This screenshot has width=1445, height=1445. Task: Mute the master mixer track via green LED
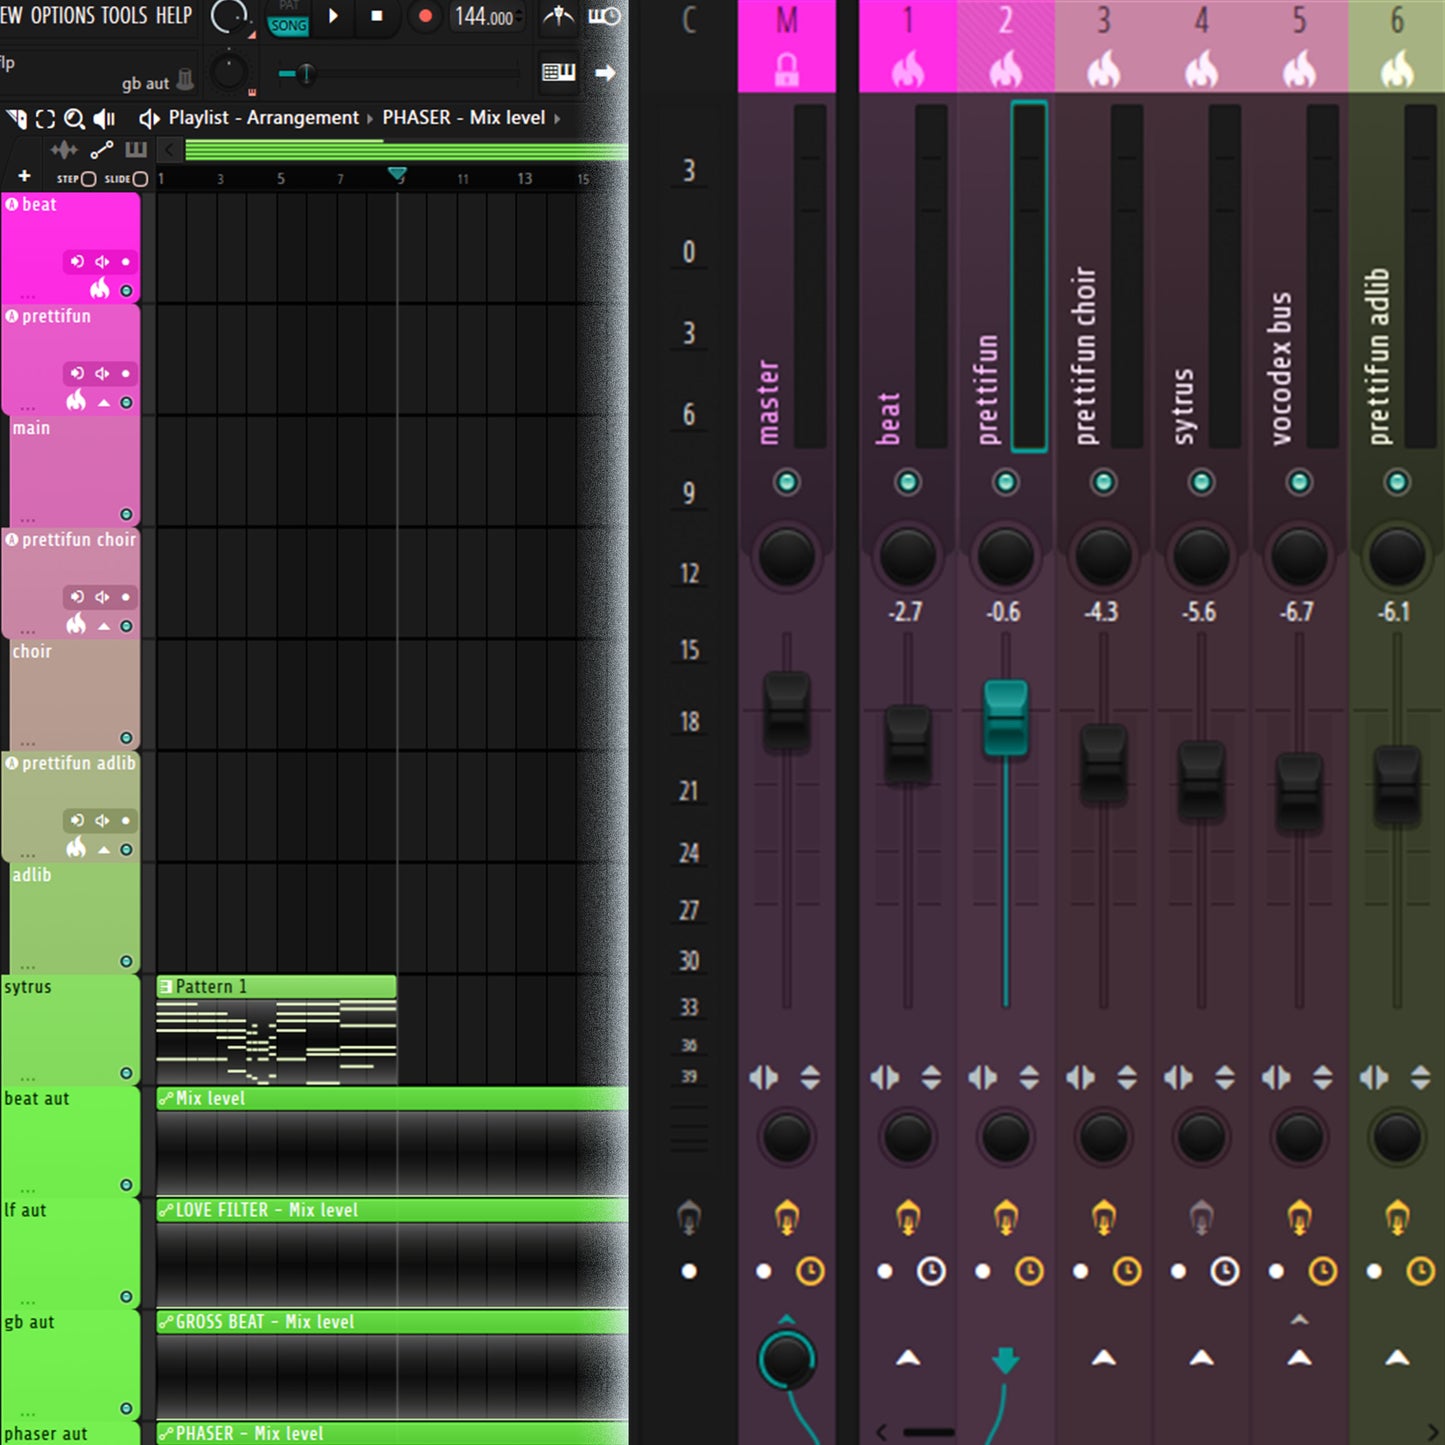(787, 482)
